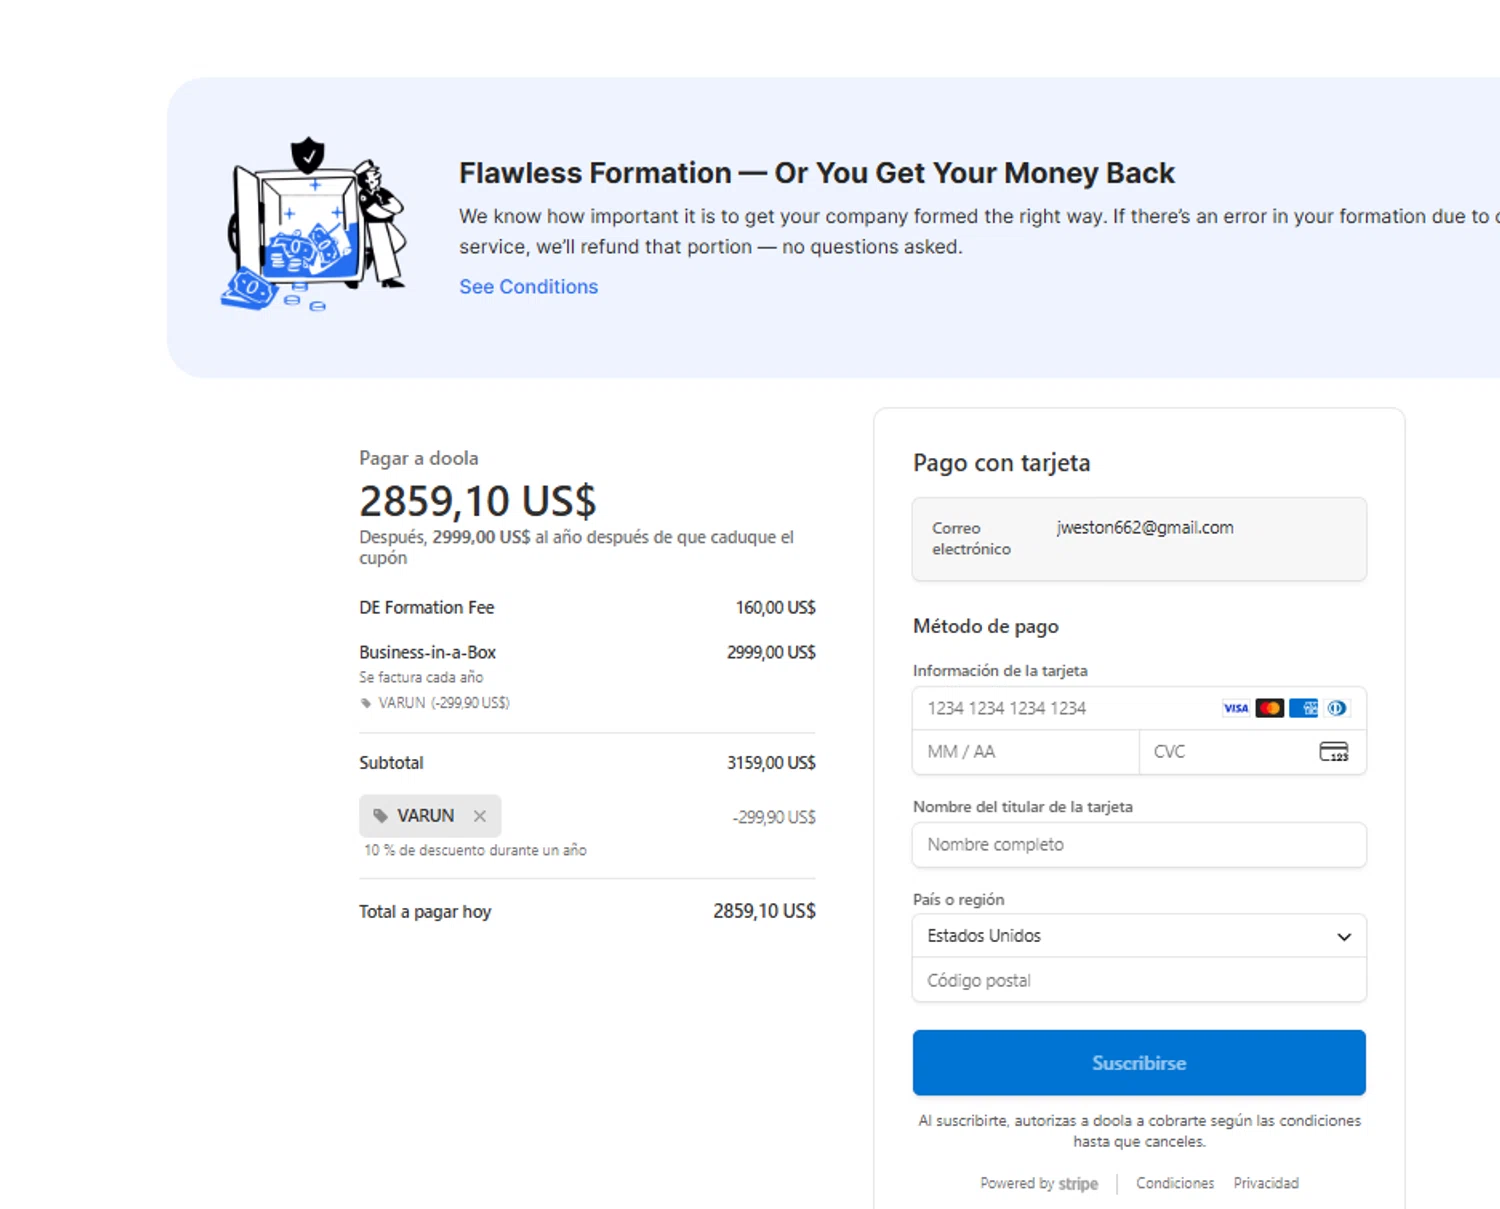1500x1209 pixels.
Task: Click the Método de pago heading
Action: pos(985,627)
